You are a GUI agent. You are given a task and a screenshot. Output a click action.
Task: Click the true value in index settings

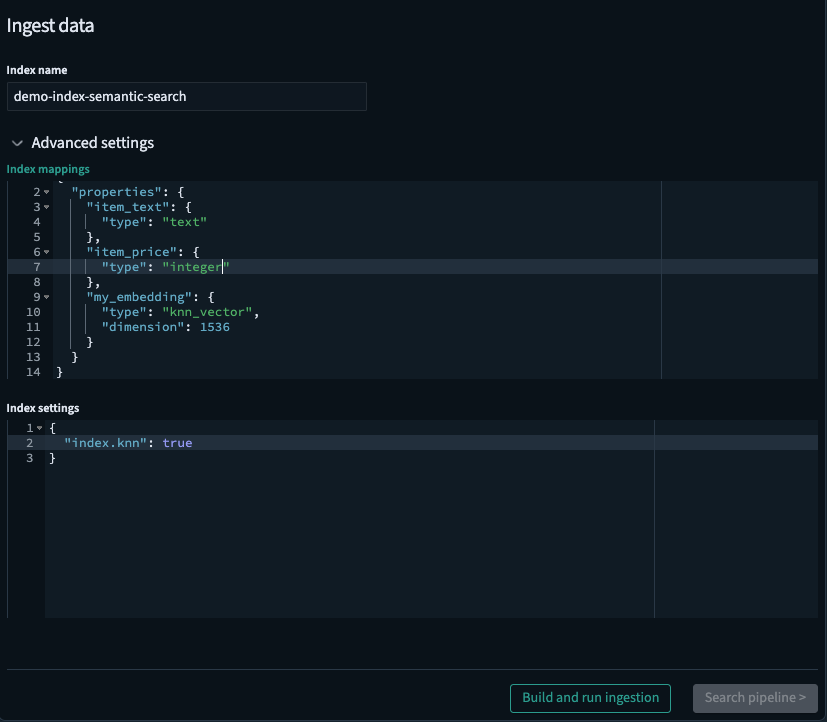coord(177,443)
